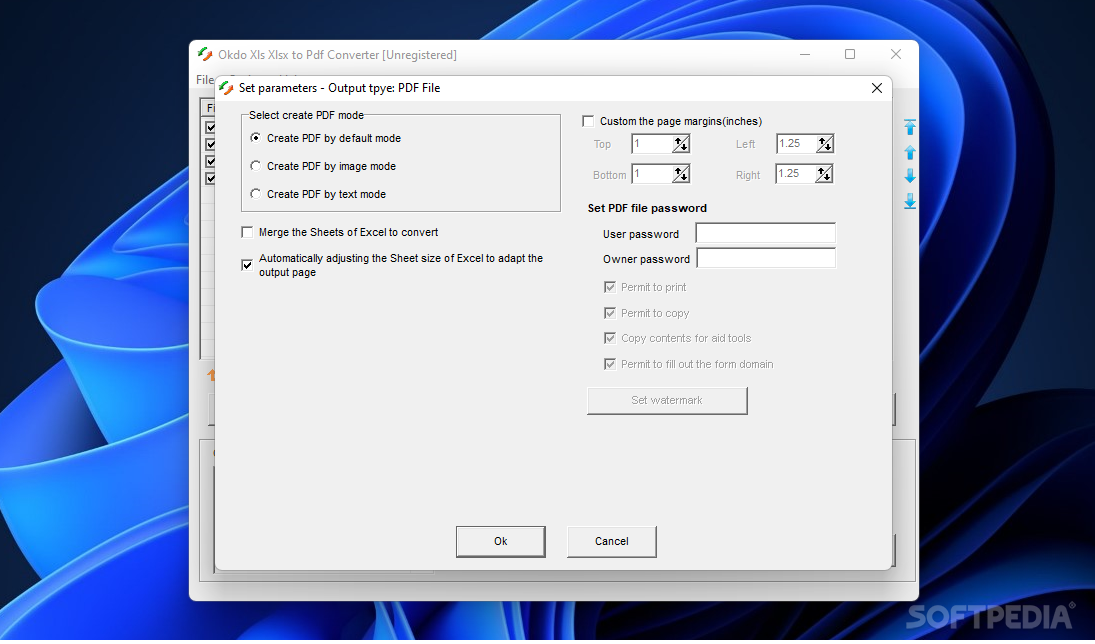The image size is (1095, 644).
Task: Click the move-up arrow icon in main window
Action: coord(909,152)
